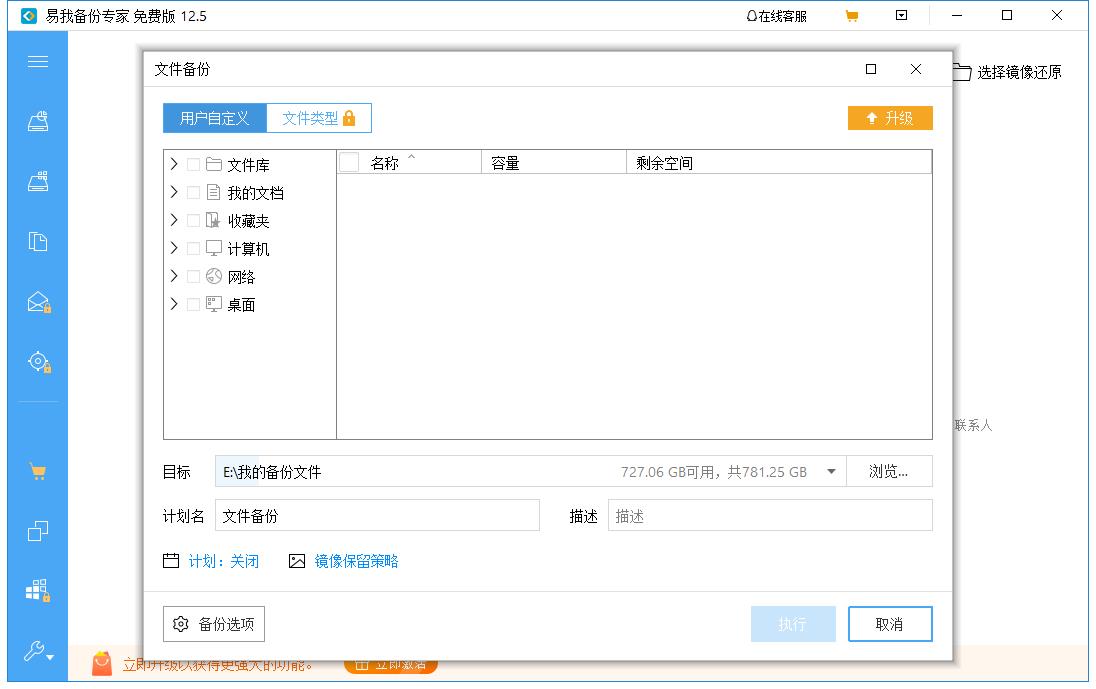Maximize the 文件备份 dialog
Screen dimensions: 1096x689
871,69
